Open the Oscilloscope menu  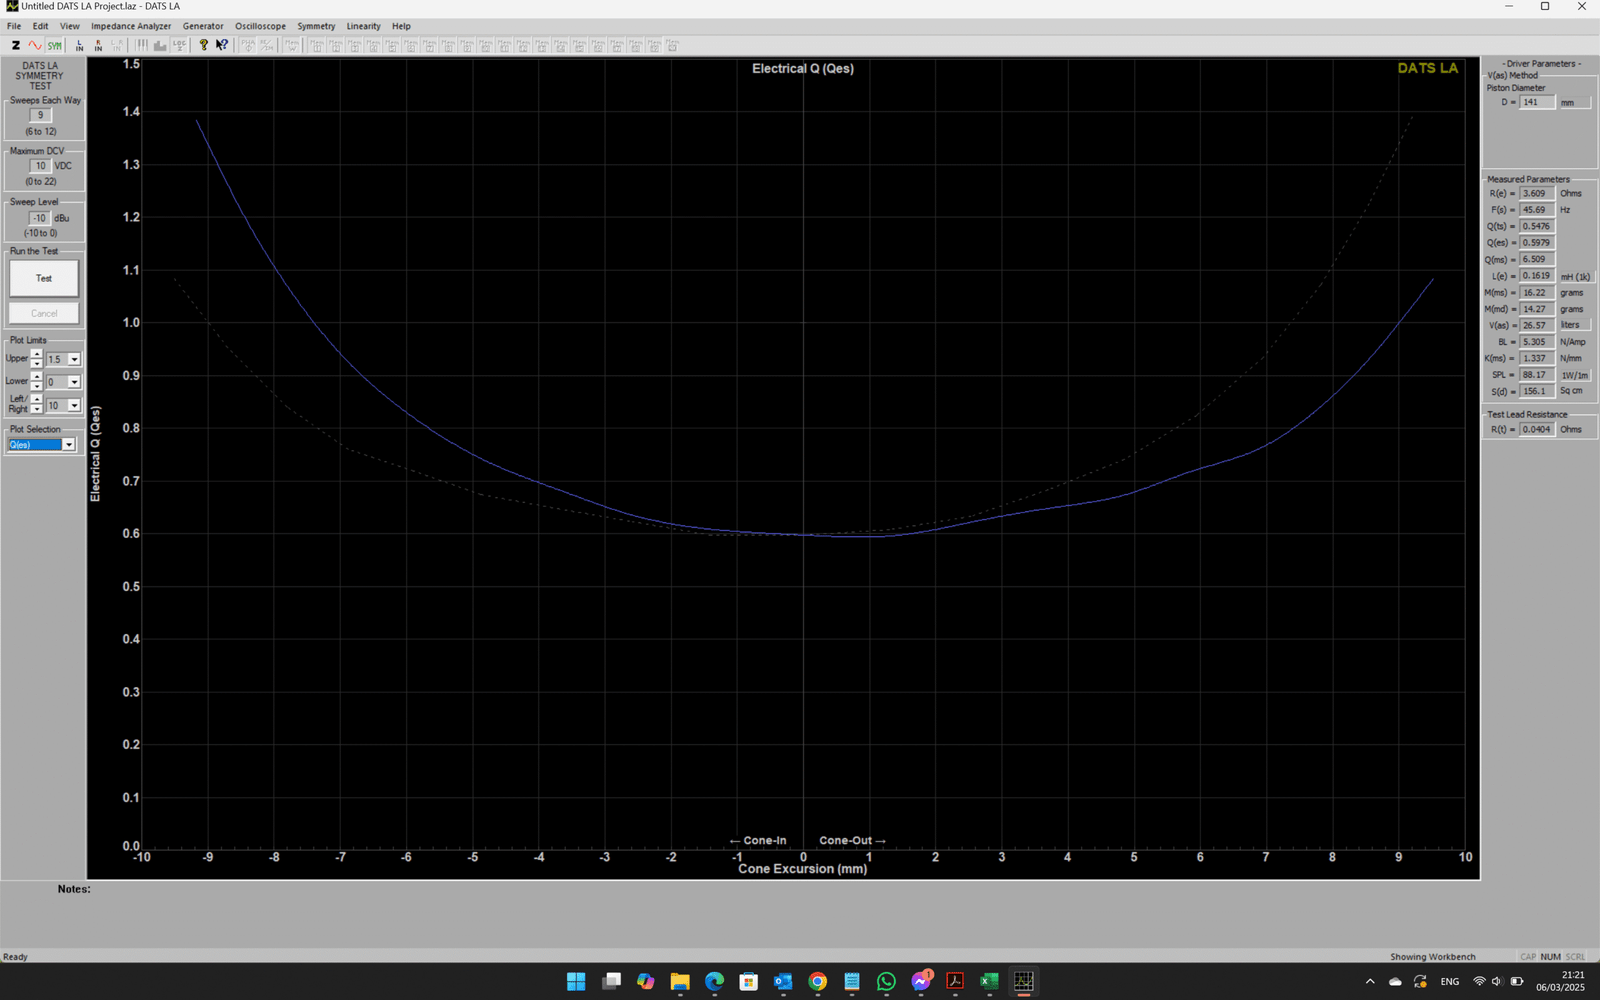[x=260, y=26]
